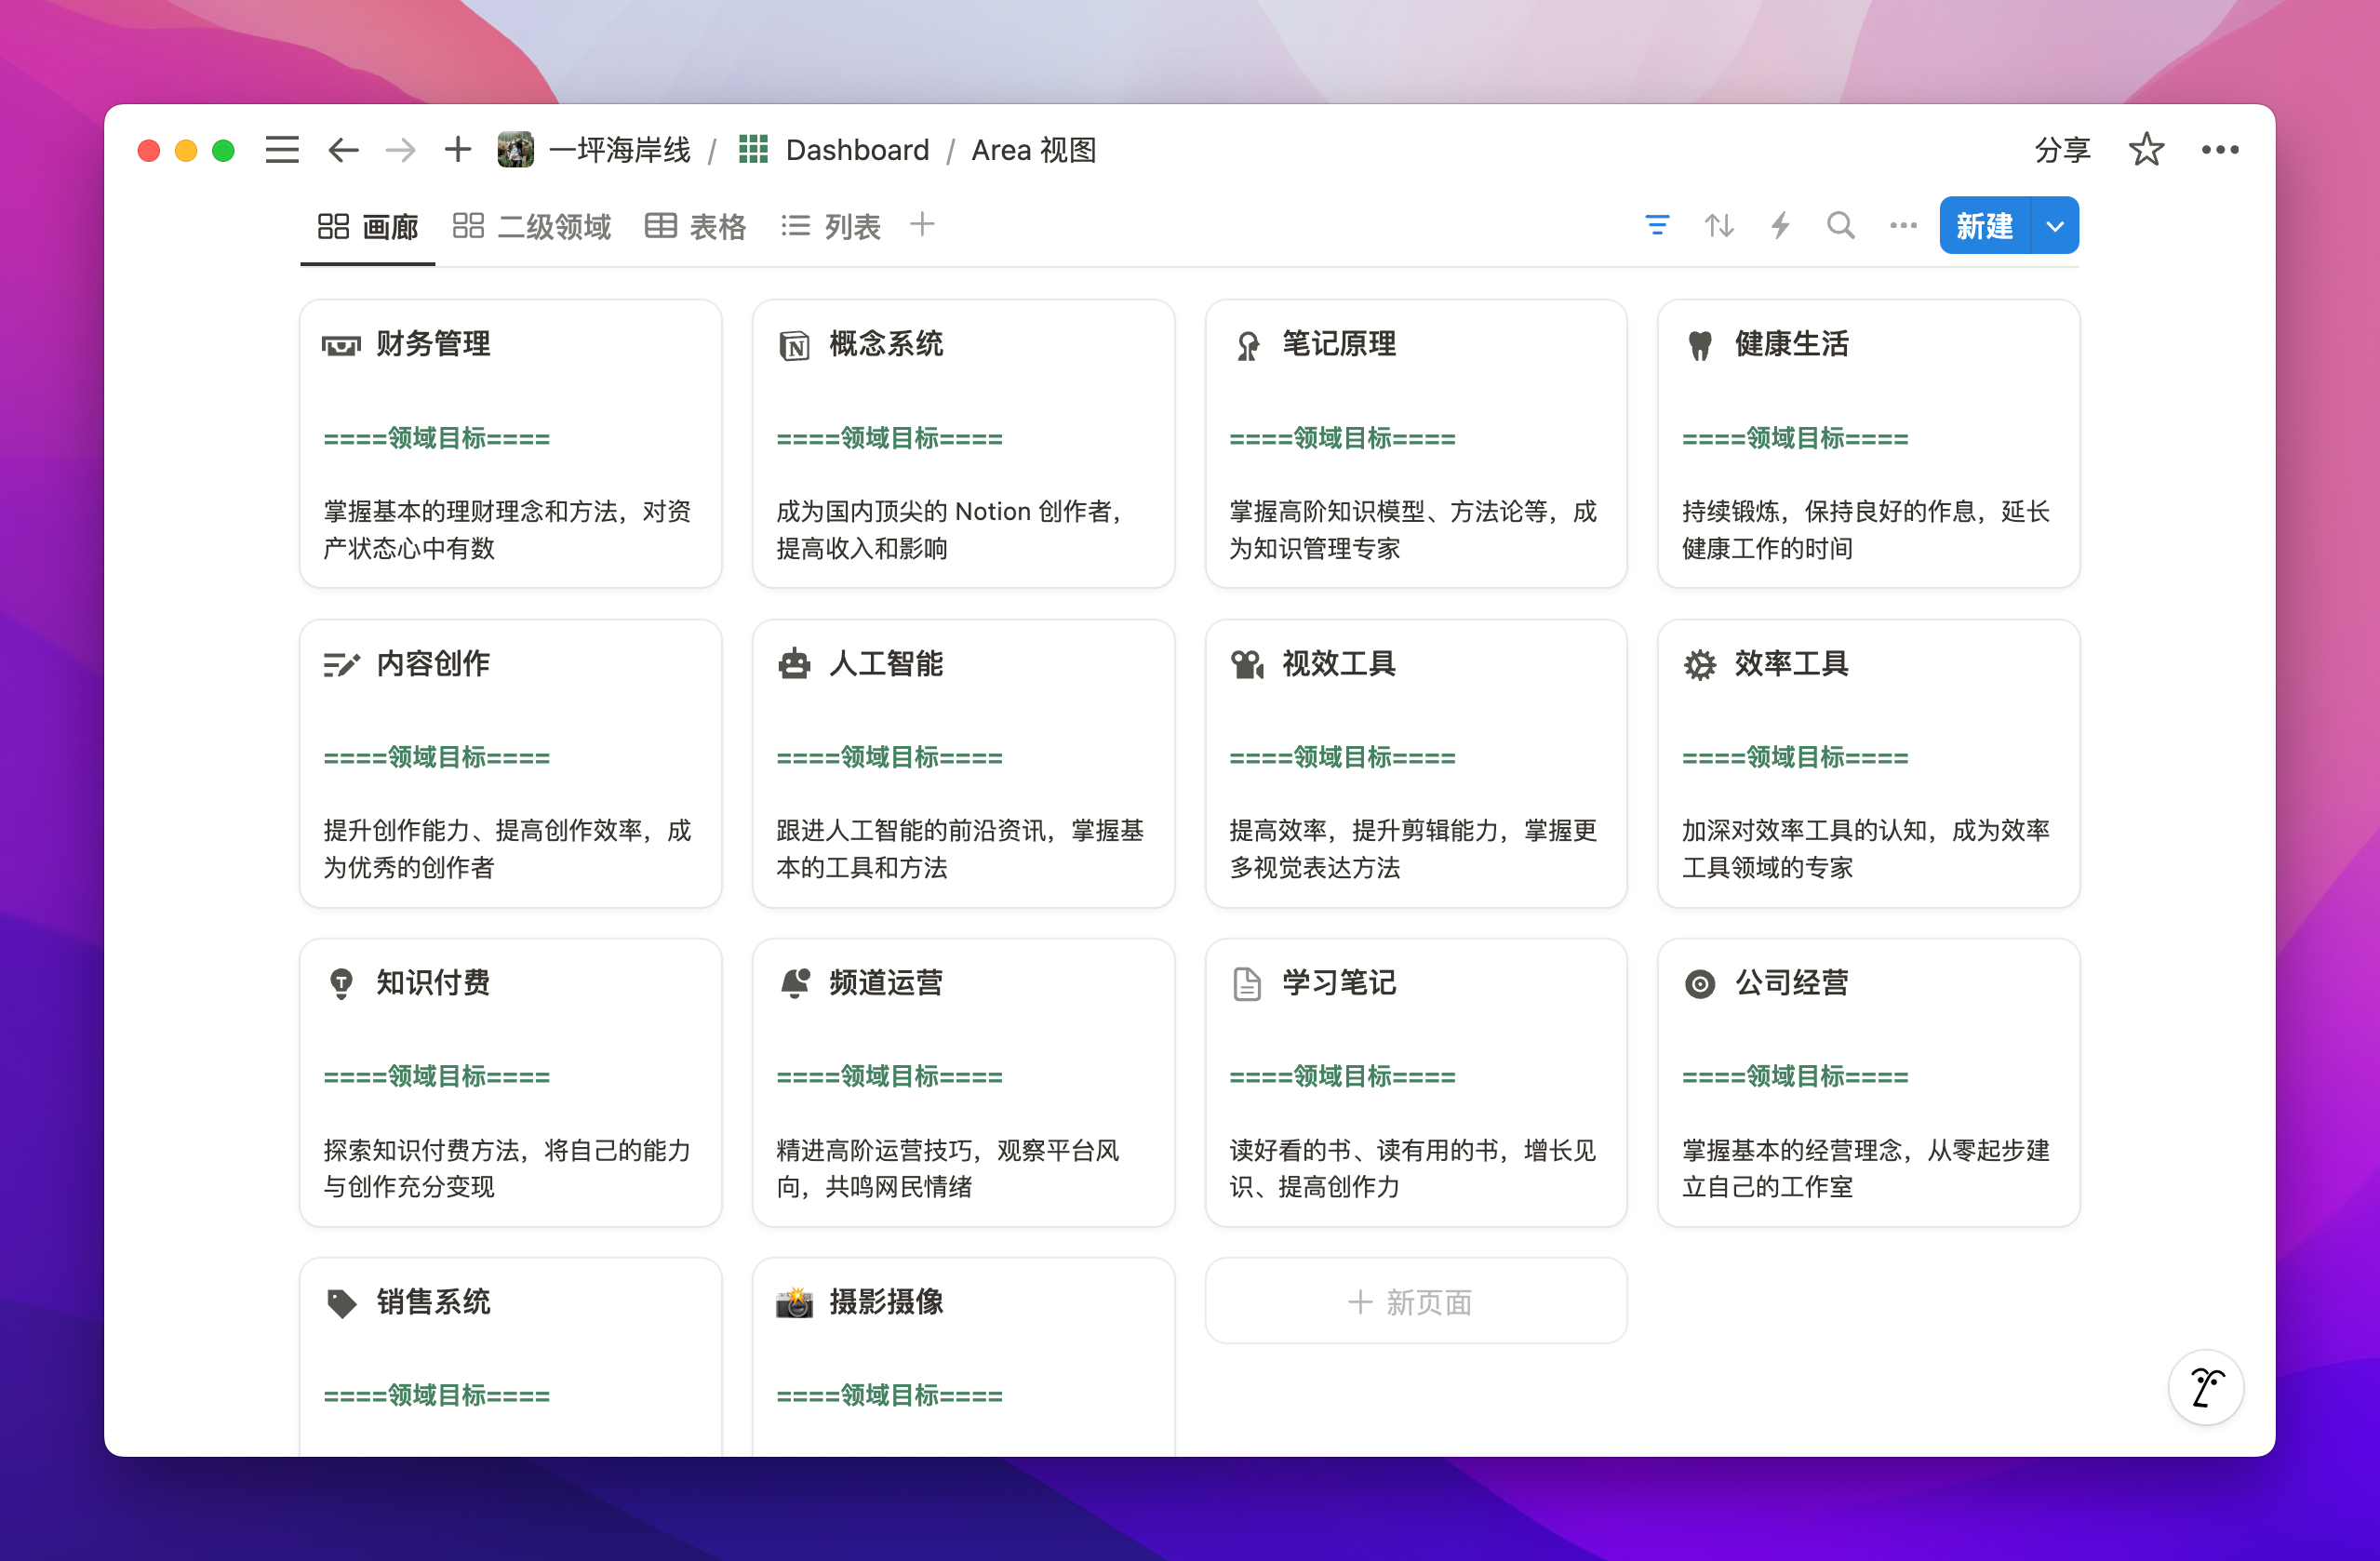
Task: Open the page options three-dot menu
Action: 2220,150
